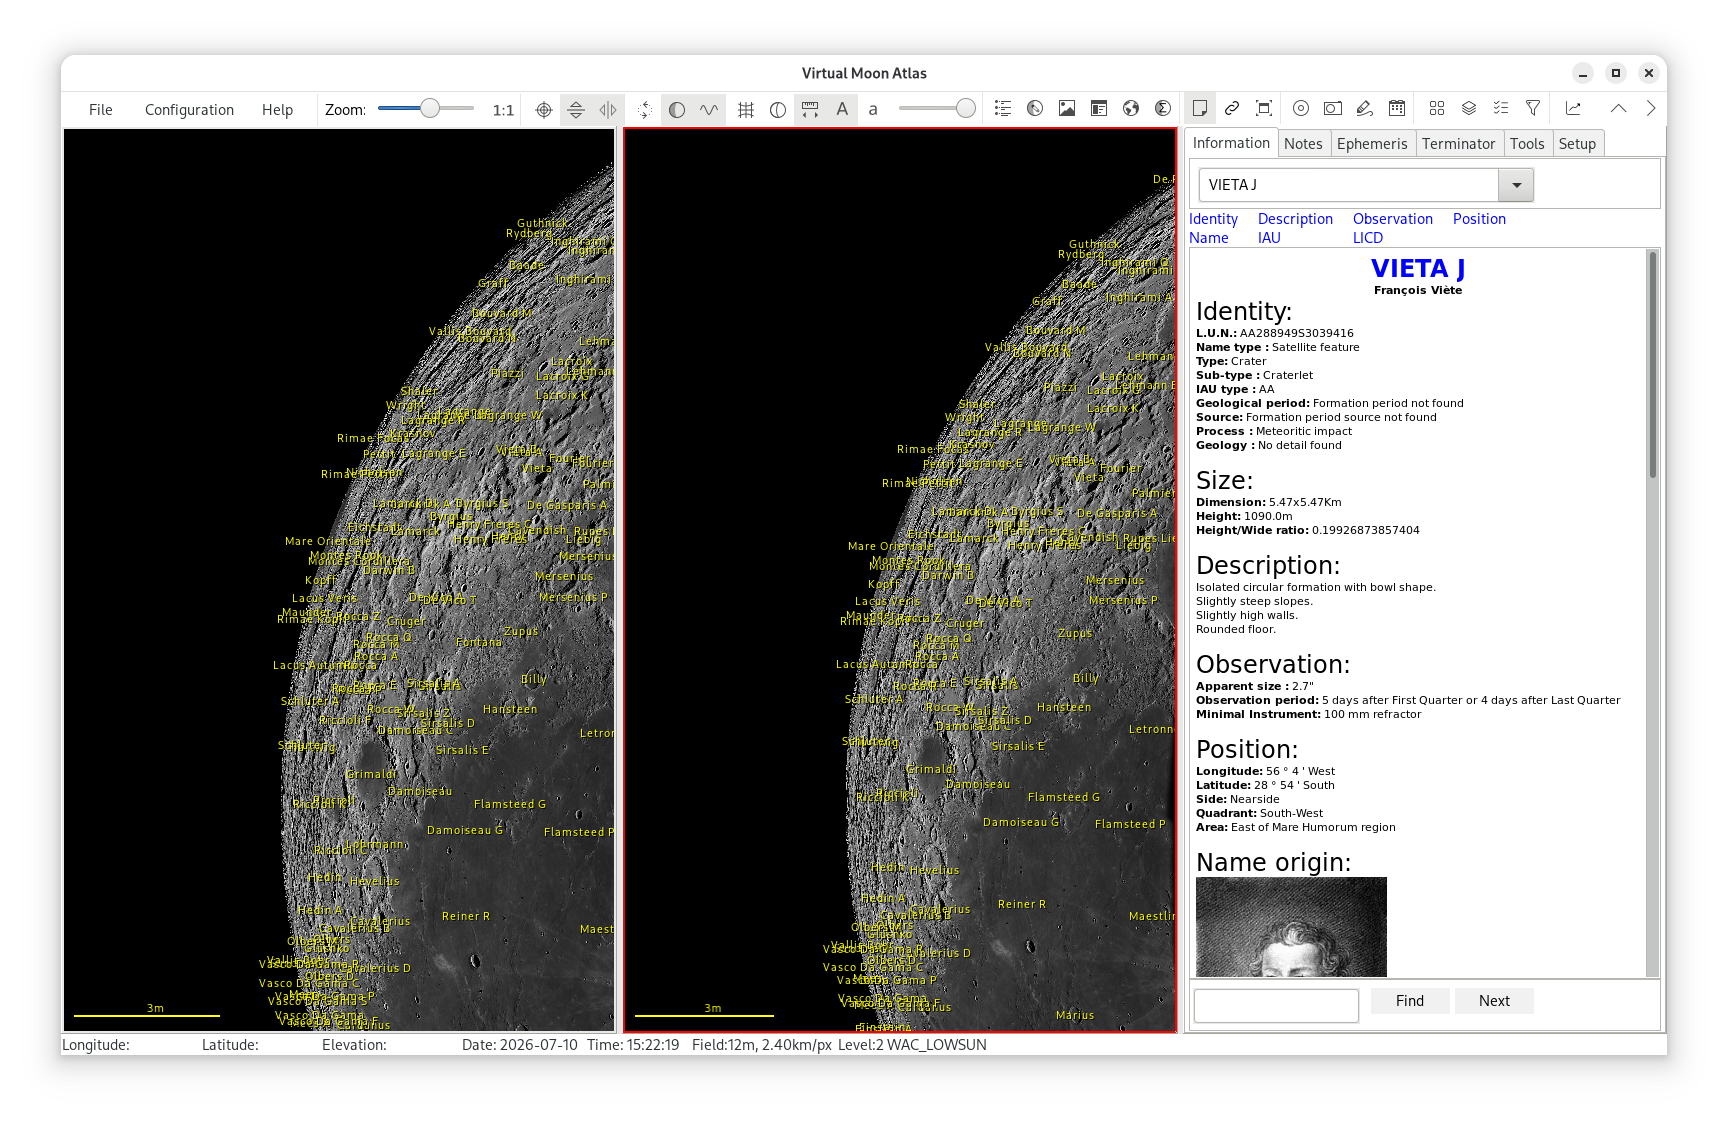Jump to the Observation link
This screenshot has height=1122, width=1728.
[x=1392, y=219]
